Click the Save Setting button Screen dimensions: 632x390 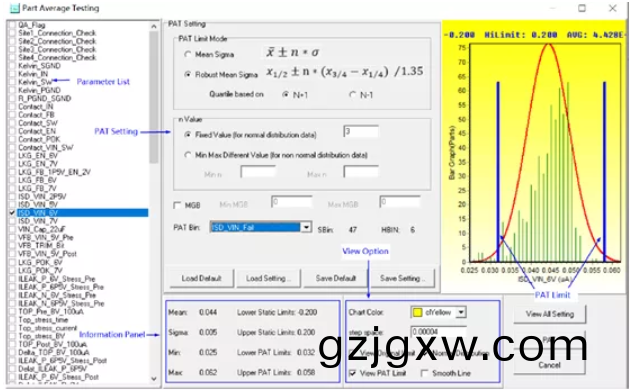[x=402, y=278]
